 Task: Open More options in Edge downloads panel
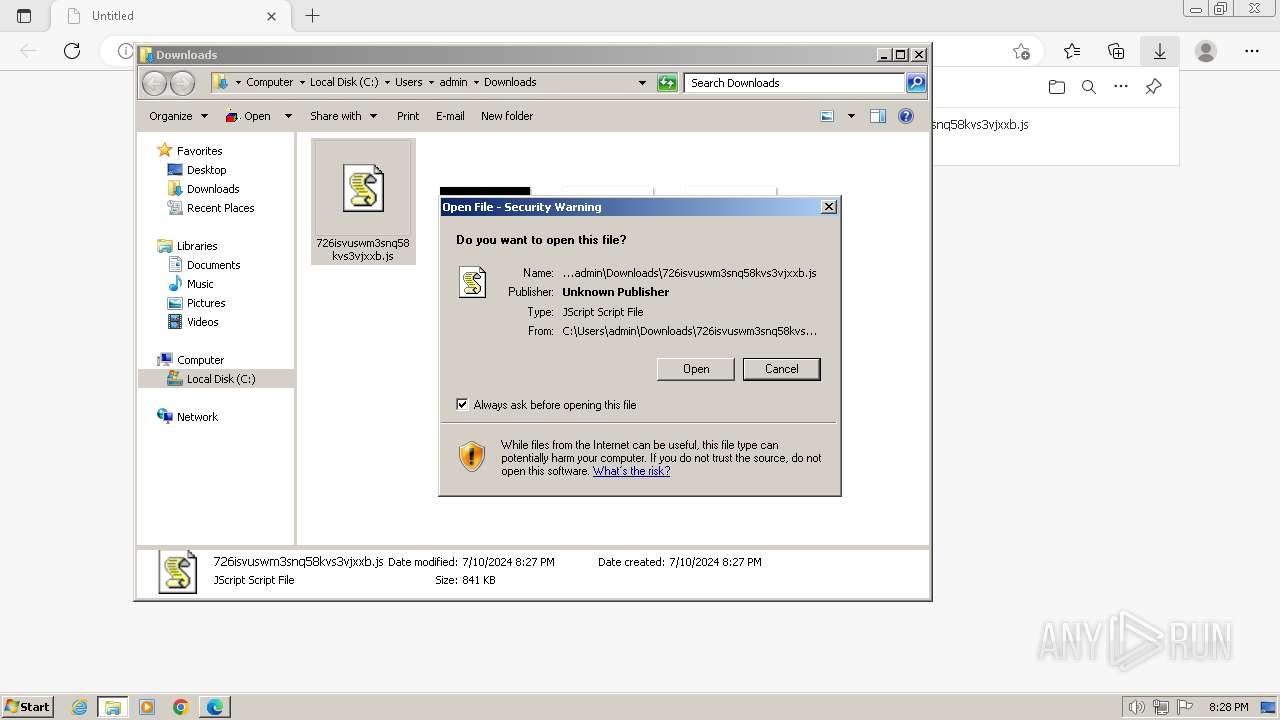click(x=1121, y=87)
